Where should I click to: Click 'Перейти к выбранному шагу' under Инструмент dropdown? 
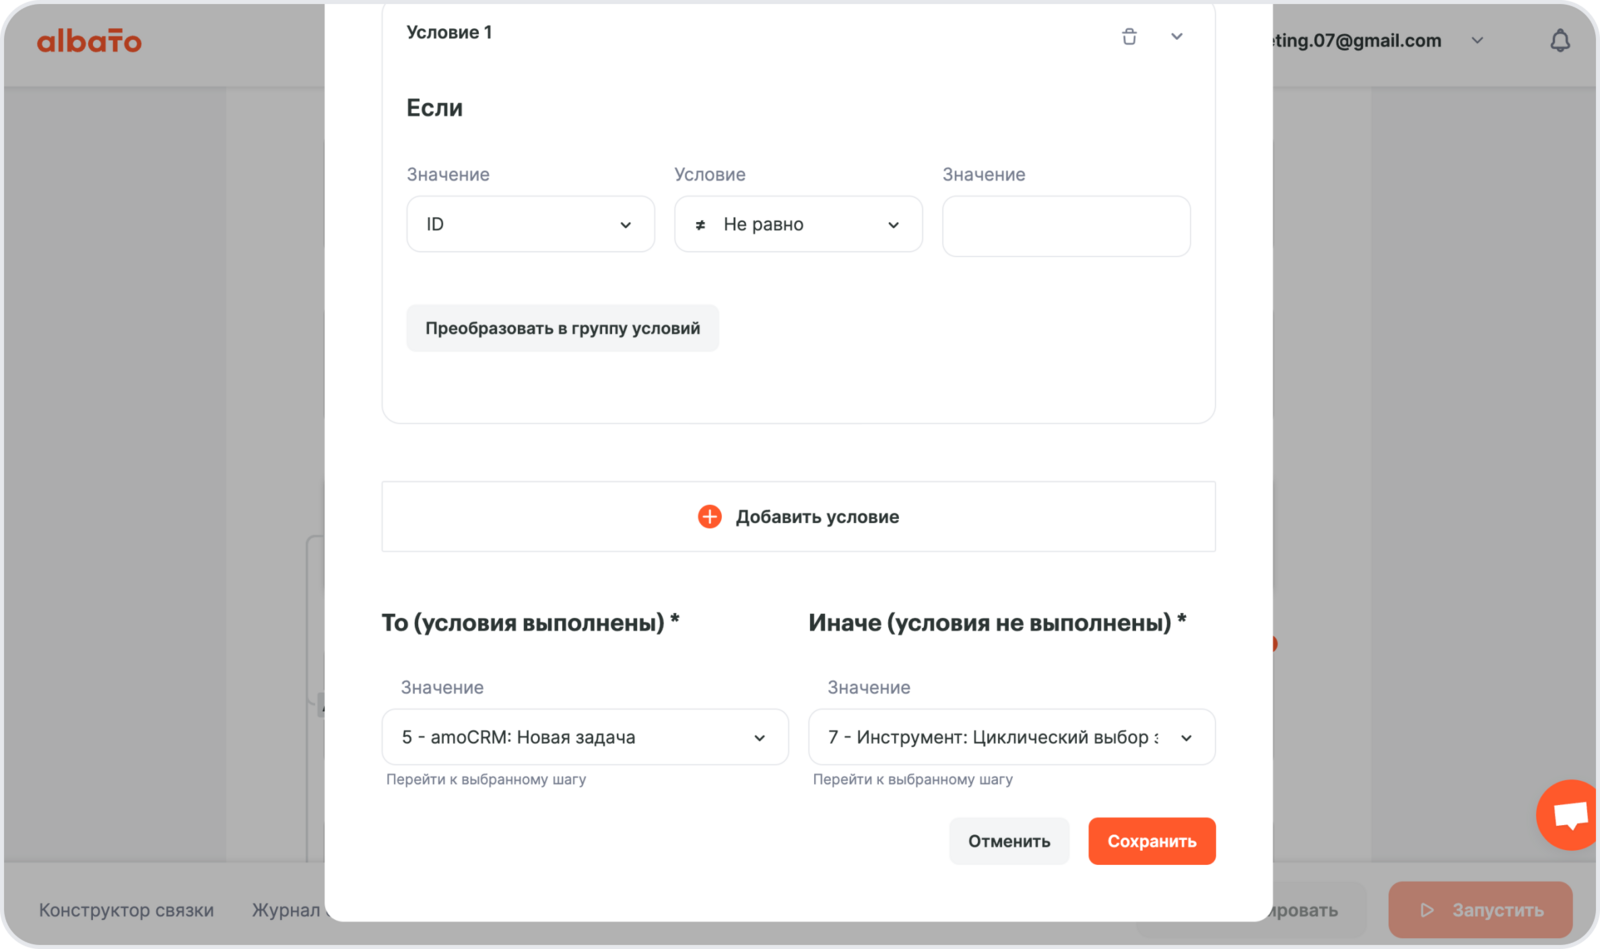pyautogui.click(x=912, y=780)
